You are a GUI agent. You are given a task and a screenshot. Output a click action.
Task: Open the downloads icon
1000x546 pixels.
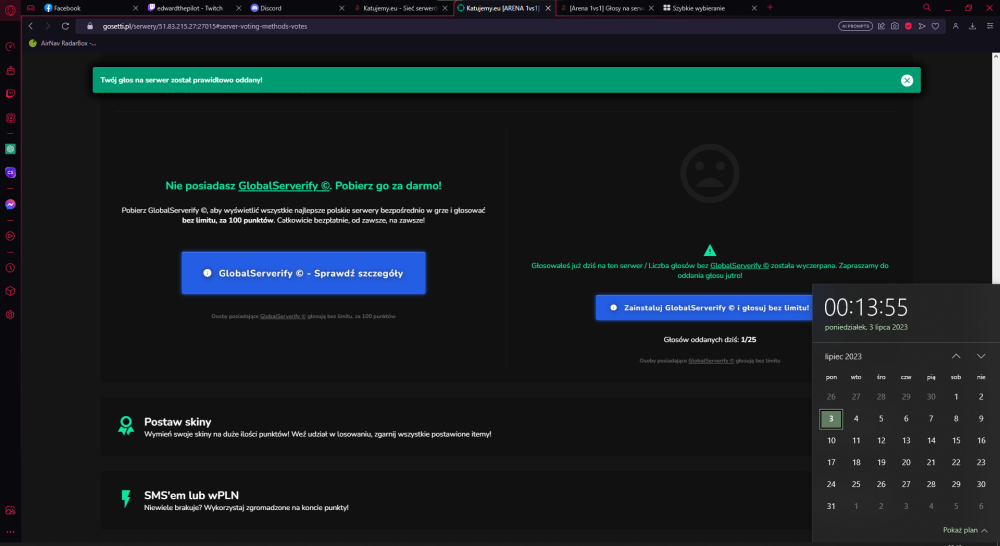[973, 26]
